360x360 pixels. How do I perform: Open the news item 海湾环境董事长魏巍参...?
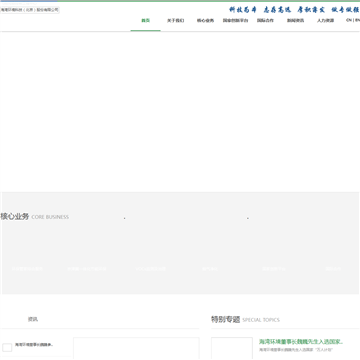coord(34,345)
